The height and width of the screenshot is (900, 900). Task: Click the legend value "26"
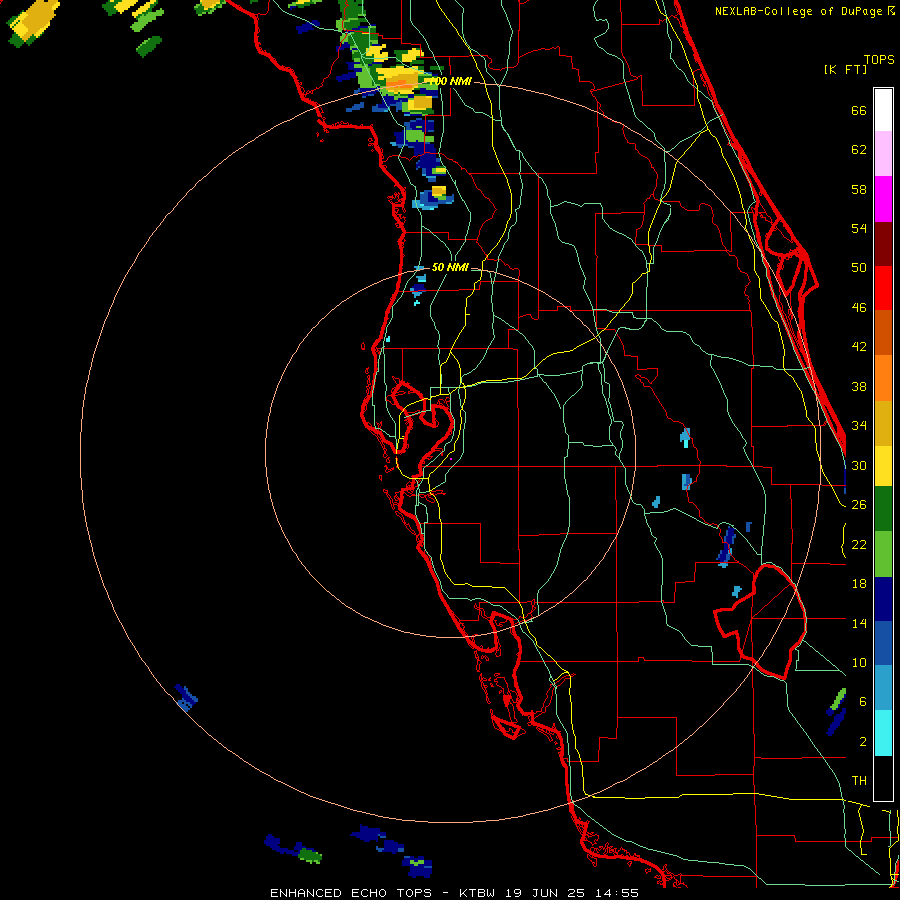click(859, 505)
